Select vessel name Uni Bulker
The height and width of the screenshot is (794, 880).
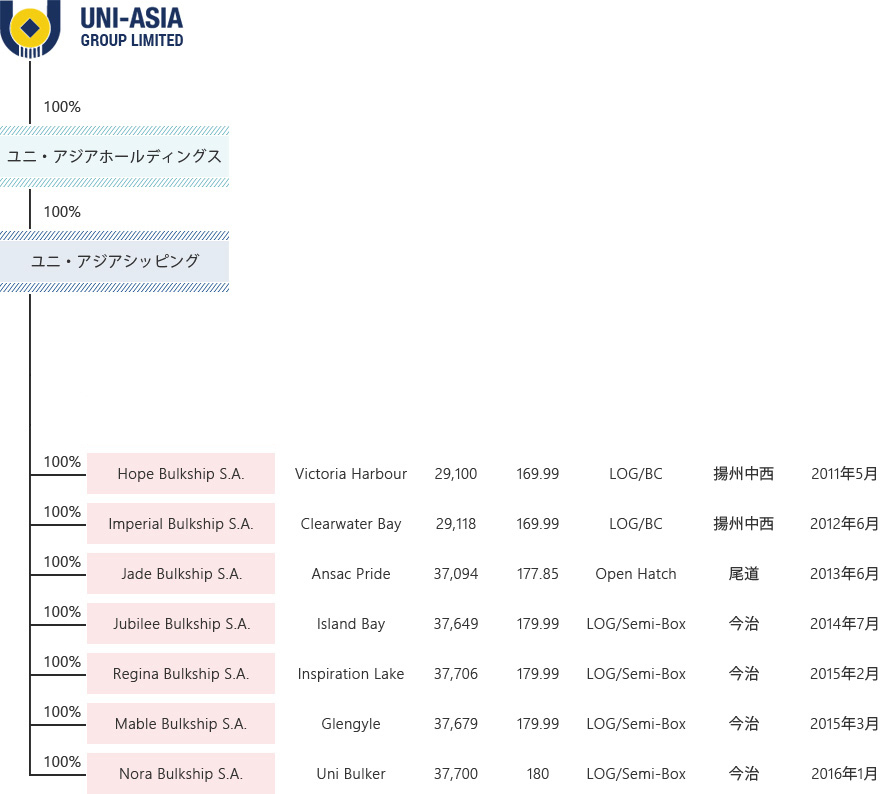pyautogui.click(x=351, y=773)
